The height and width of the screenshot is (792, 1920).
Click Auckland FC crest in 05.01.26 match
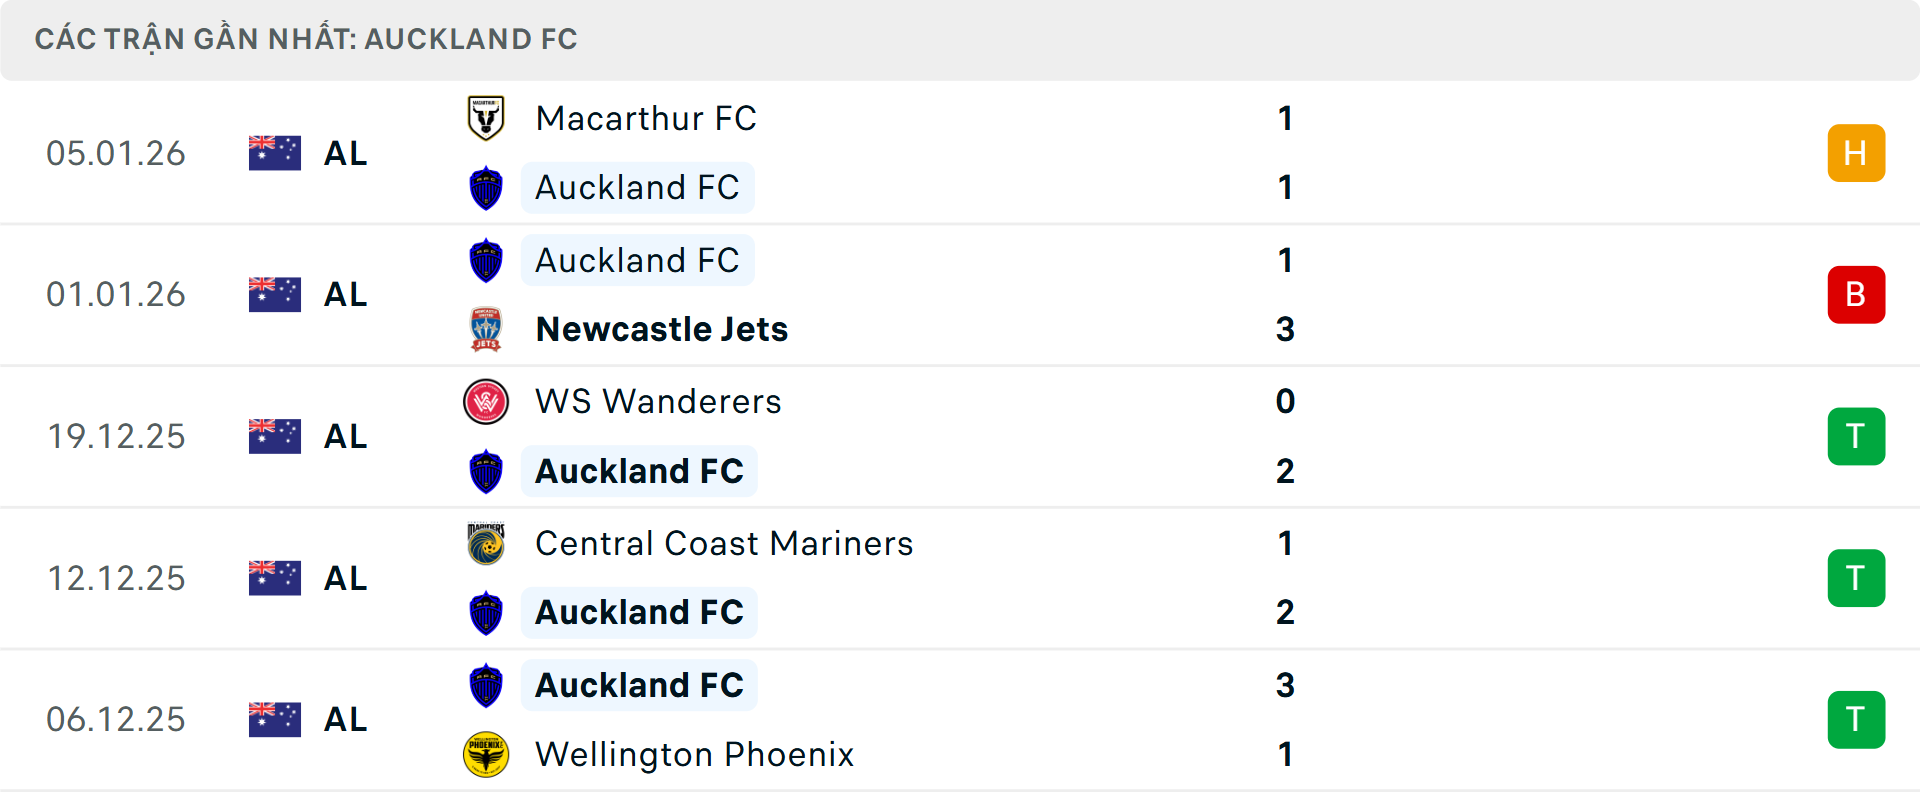pos(486,188)
